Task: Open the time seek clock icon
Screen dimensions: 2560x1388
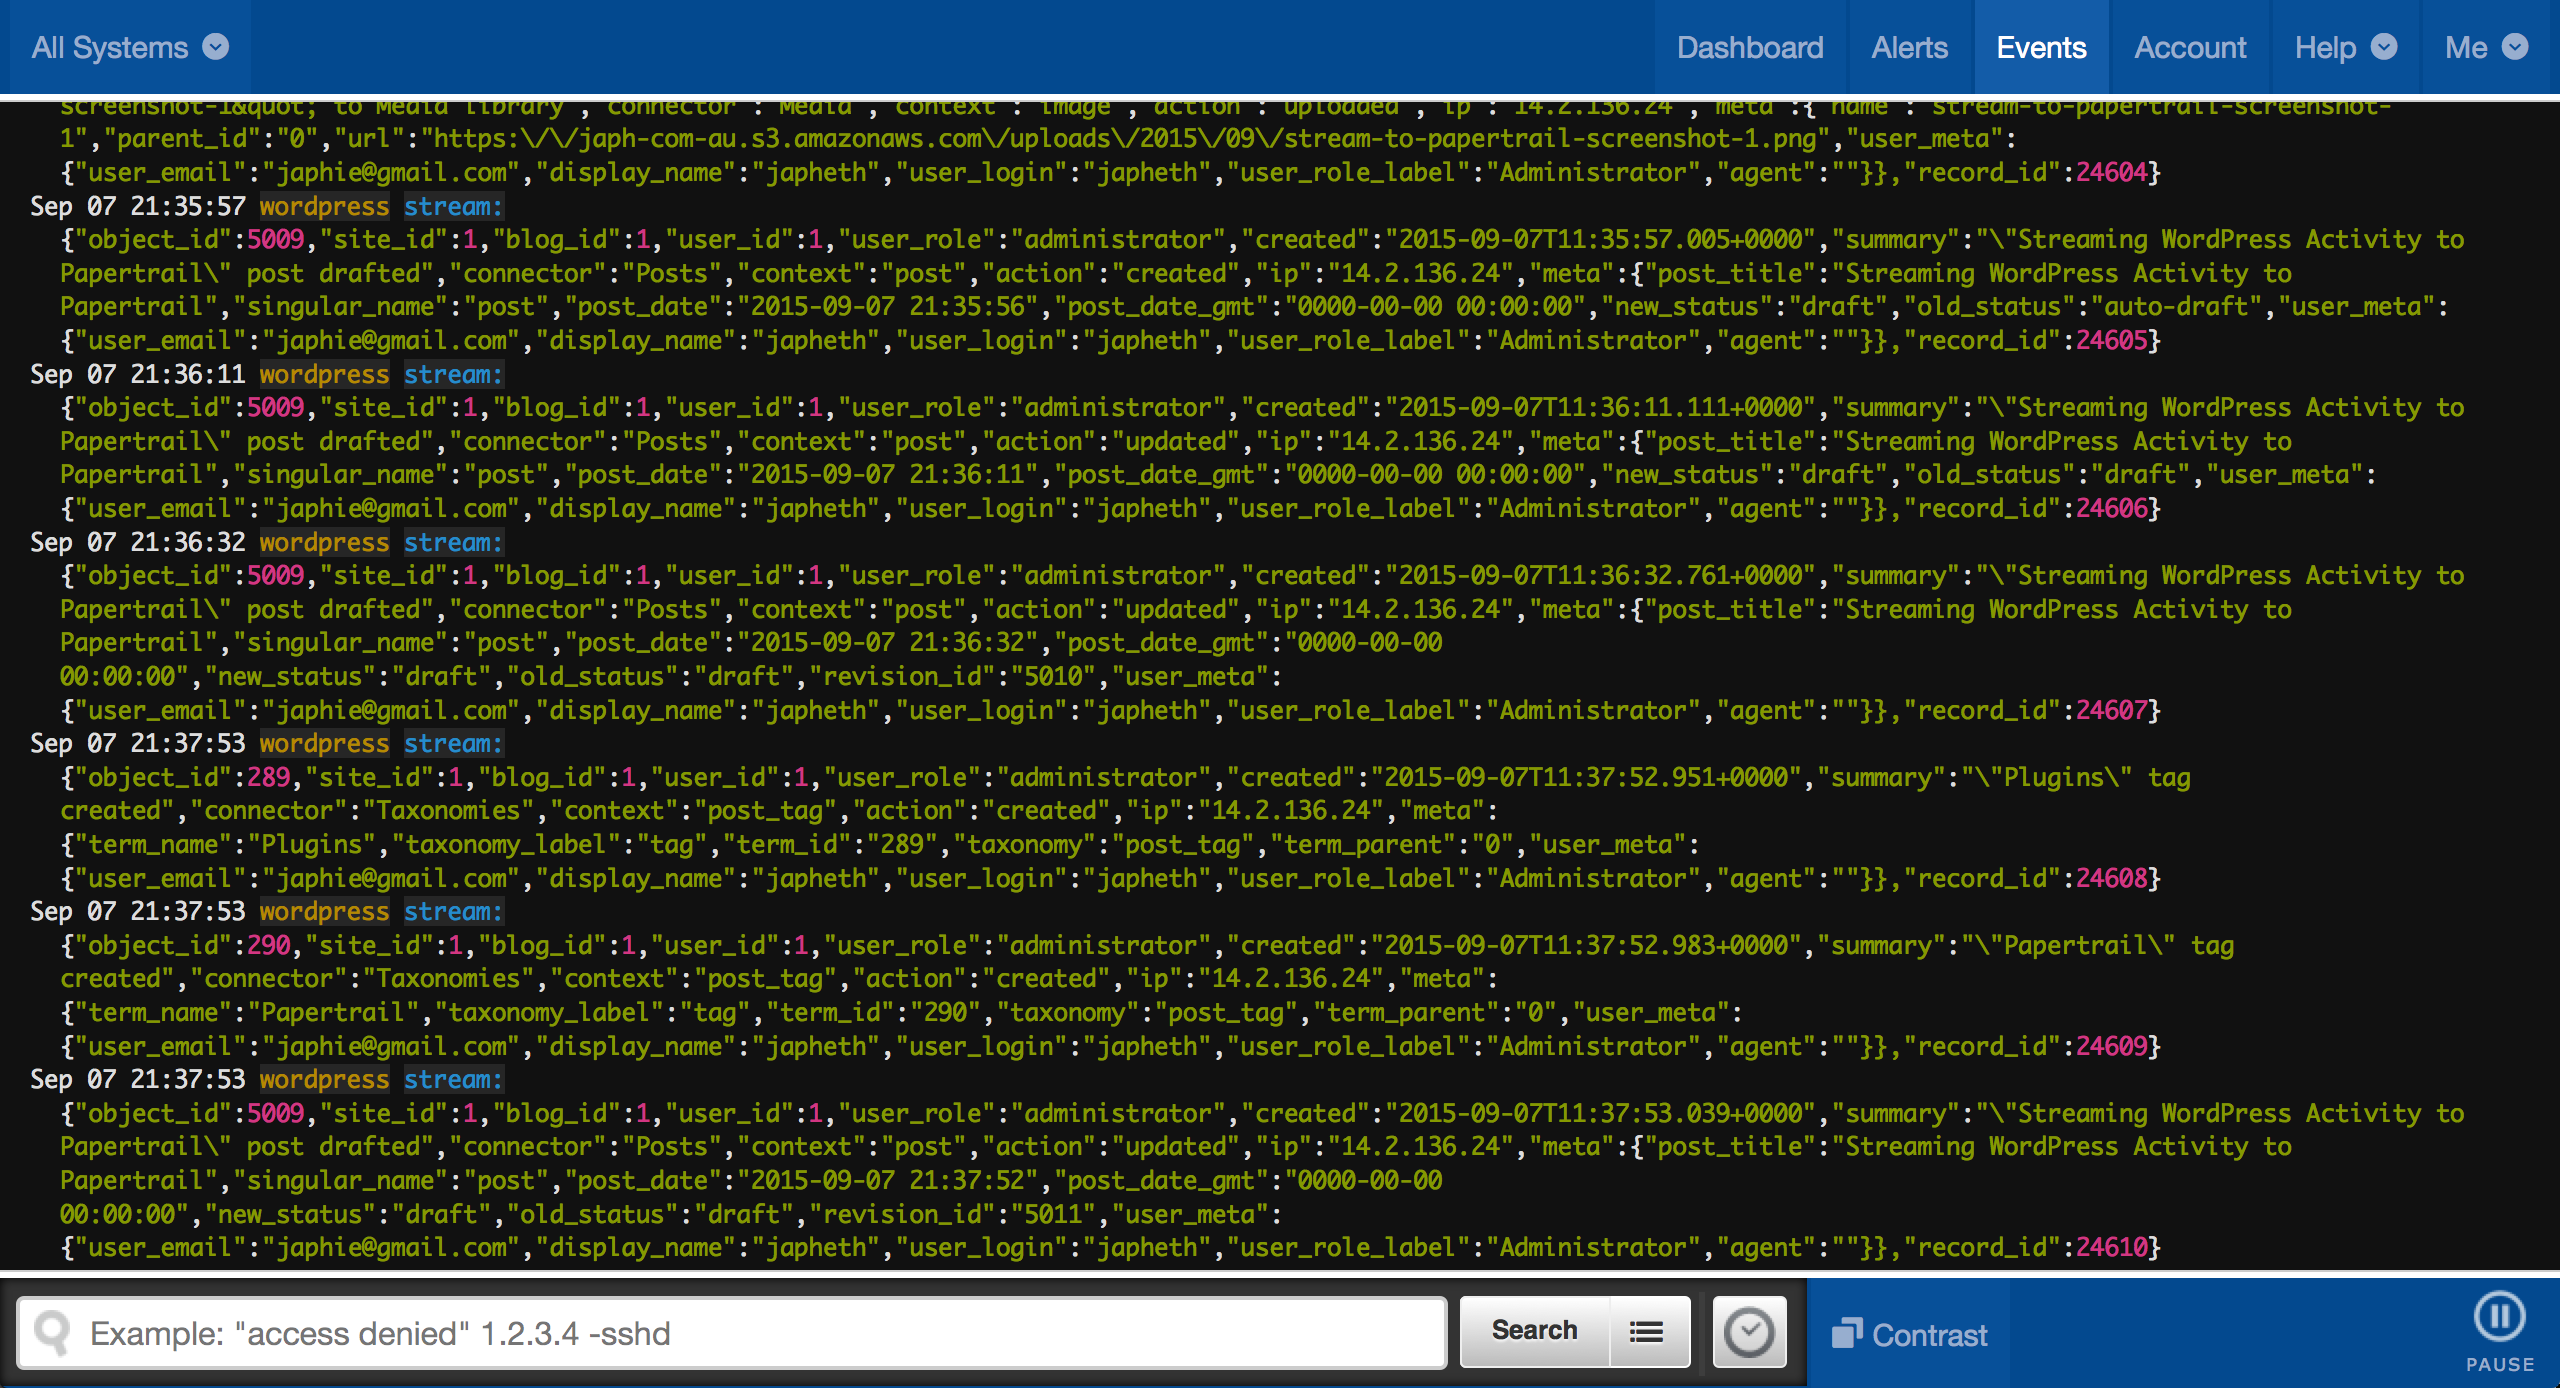Action: (x=1749, y=1332)
